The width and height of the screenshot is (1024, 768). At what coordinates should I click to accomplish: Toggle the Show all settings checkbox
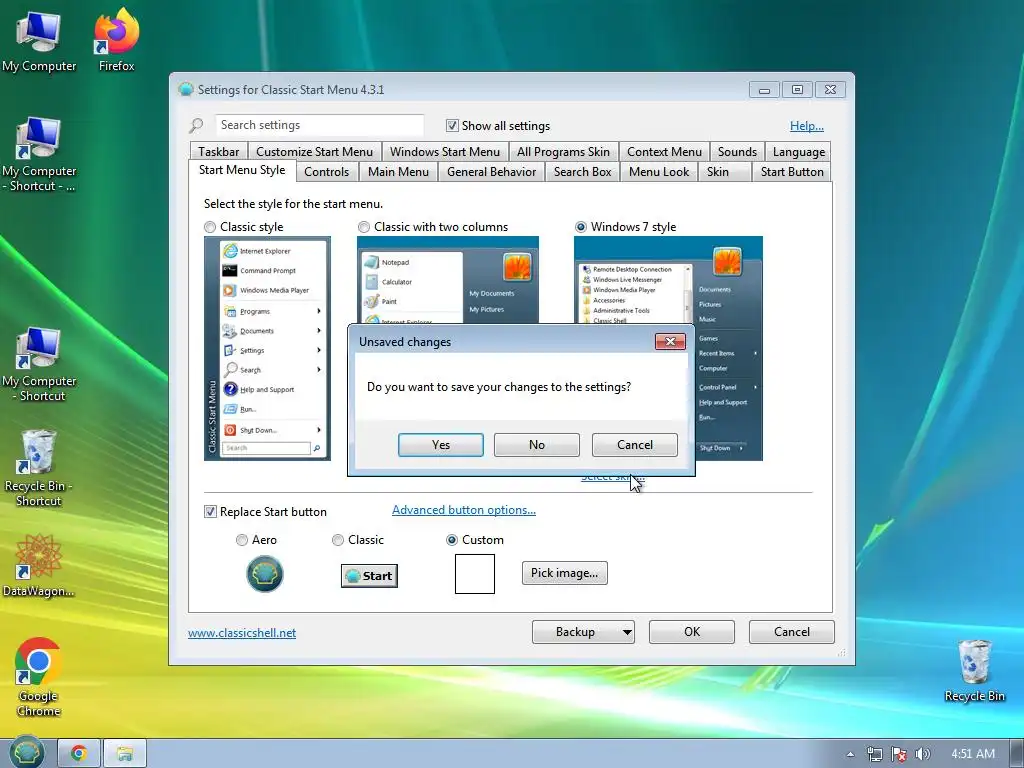coord(452,125)
